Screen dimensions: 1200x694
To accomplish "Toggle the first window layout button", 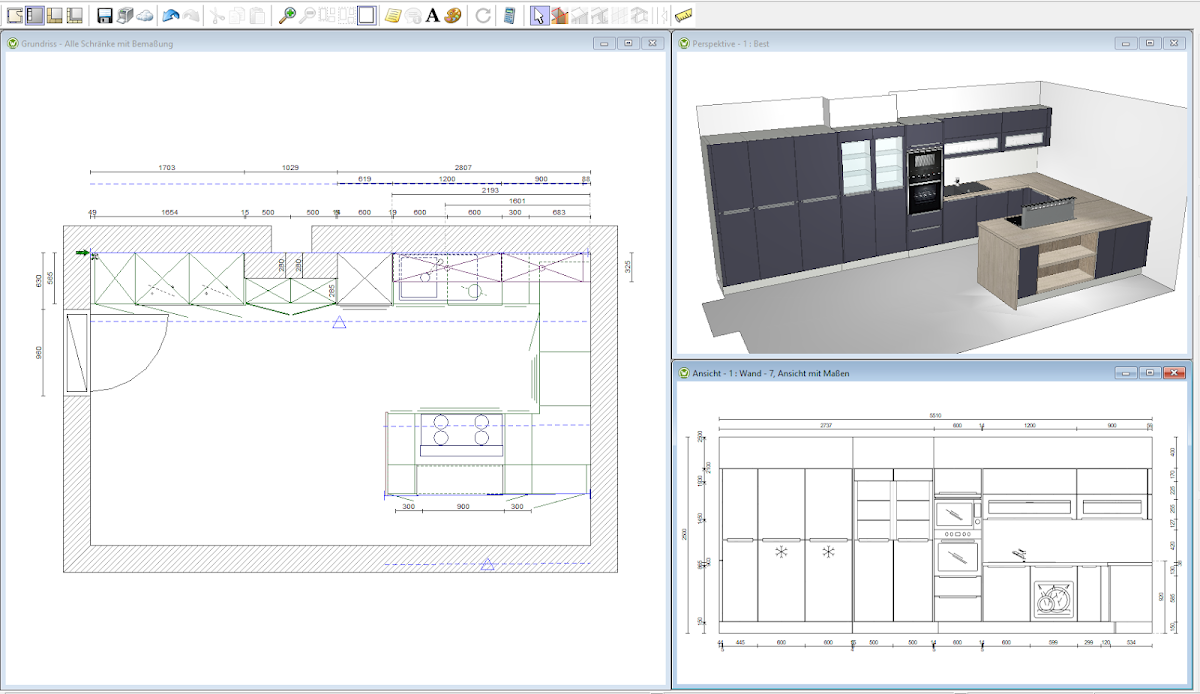I will [15, 15].
